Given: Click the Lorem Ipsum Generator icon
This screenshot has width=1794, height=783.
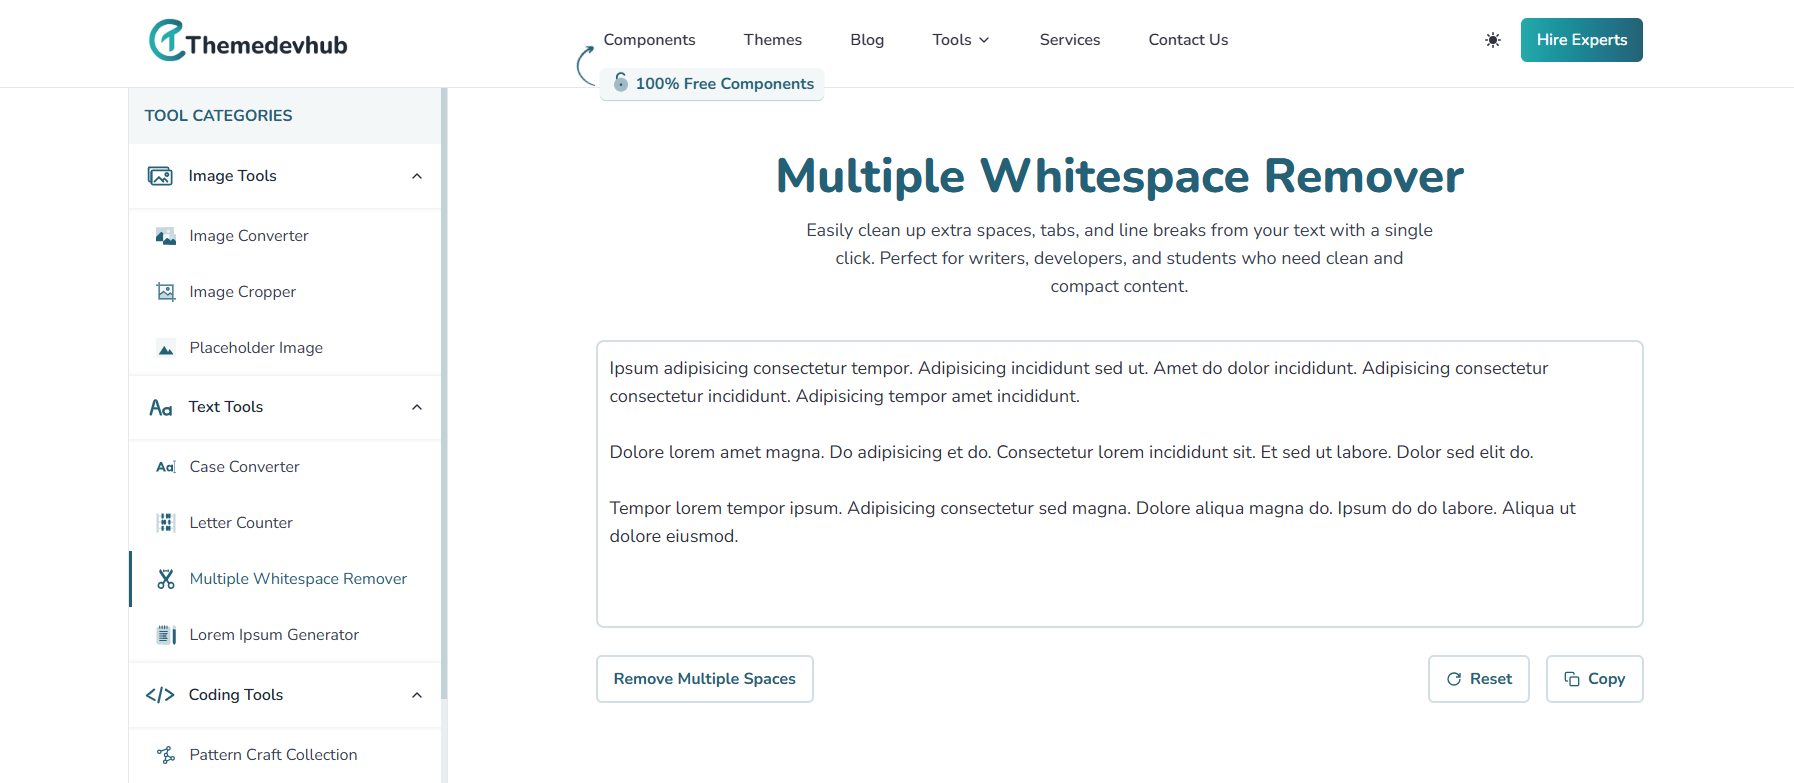Looking at the screenshot, I should click(x=166, y=635).
